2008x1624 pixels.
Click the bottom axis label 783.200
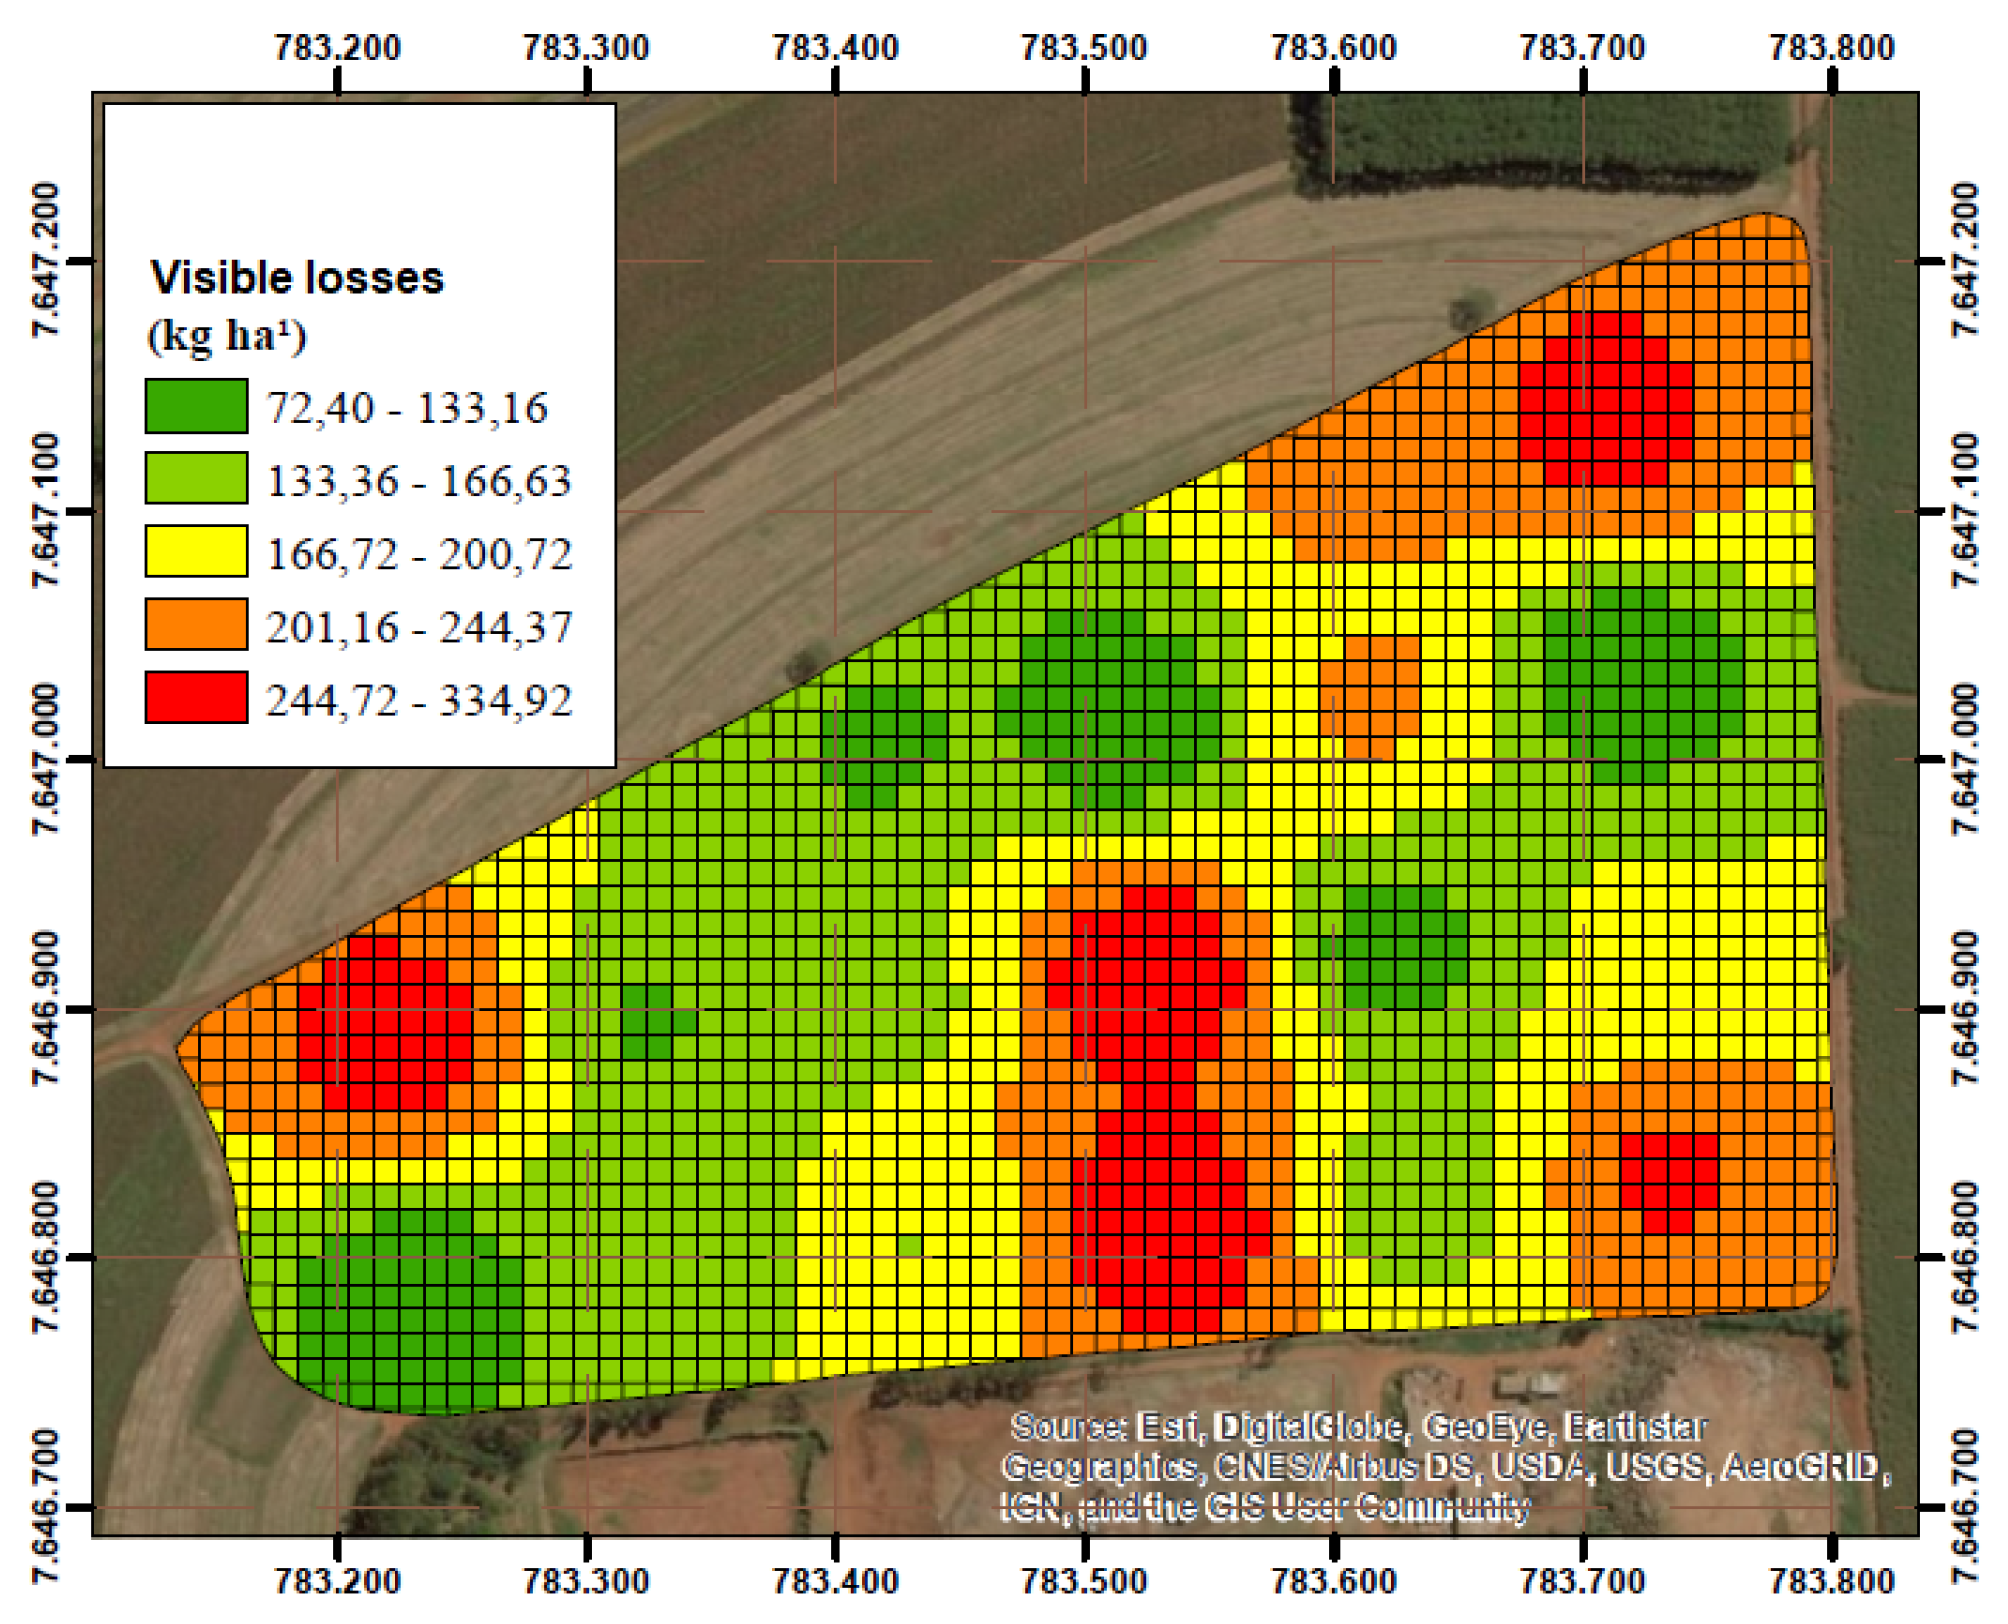337,1581
